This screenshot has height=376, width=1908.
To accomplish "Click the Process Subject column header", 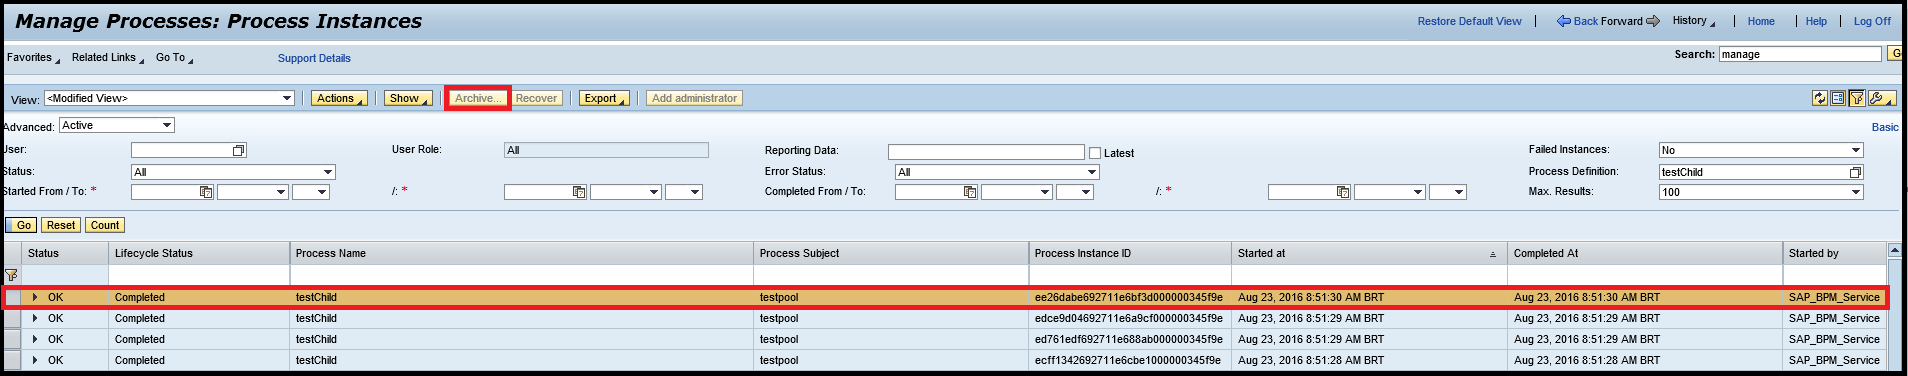I will coord(891,253).
